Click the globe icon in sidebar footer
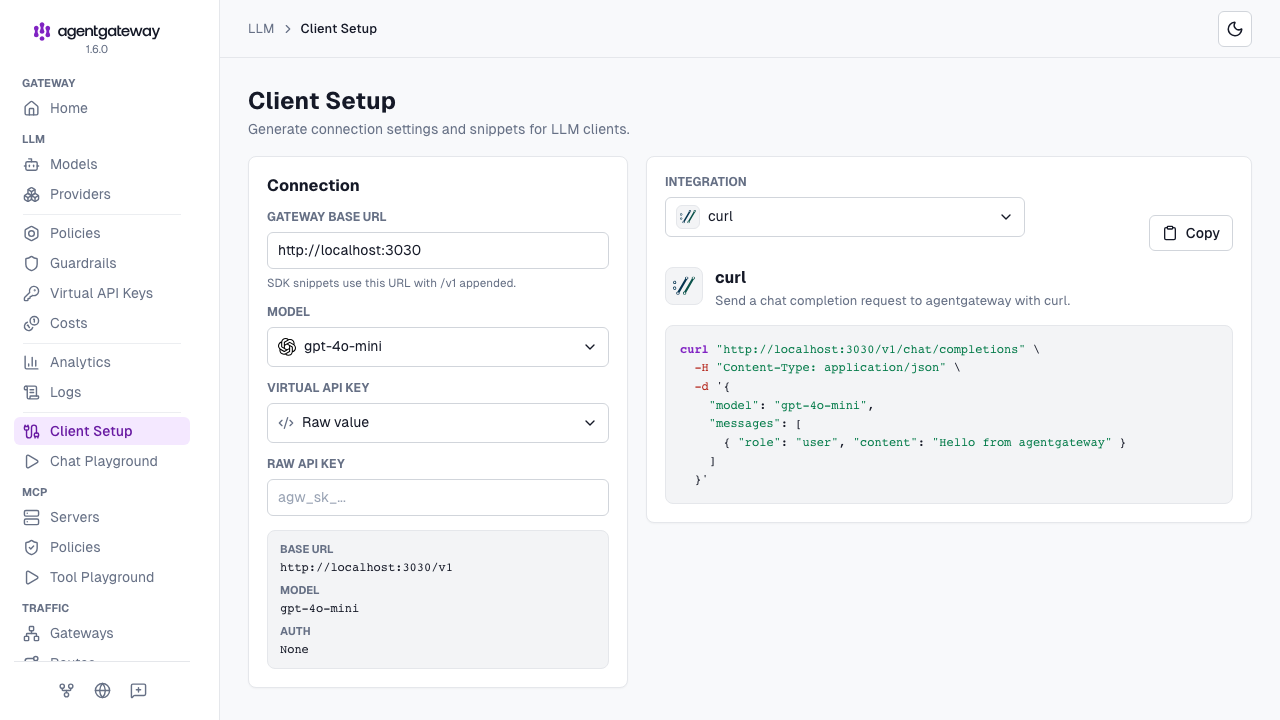Viewport: 1280px width, 720px height. tap(102, 690)
